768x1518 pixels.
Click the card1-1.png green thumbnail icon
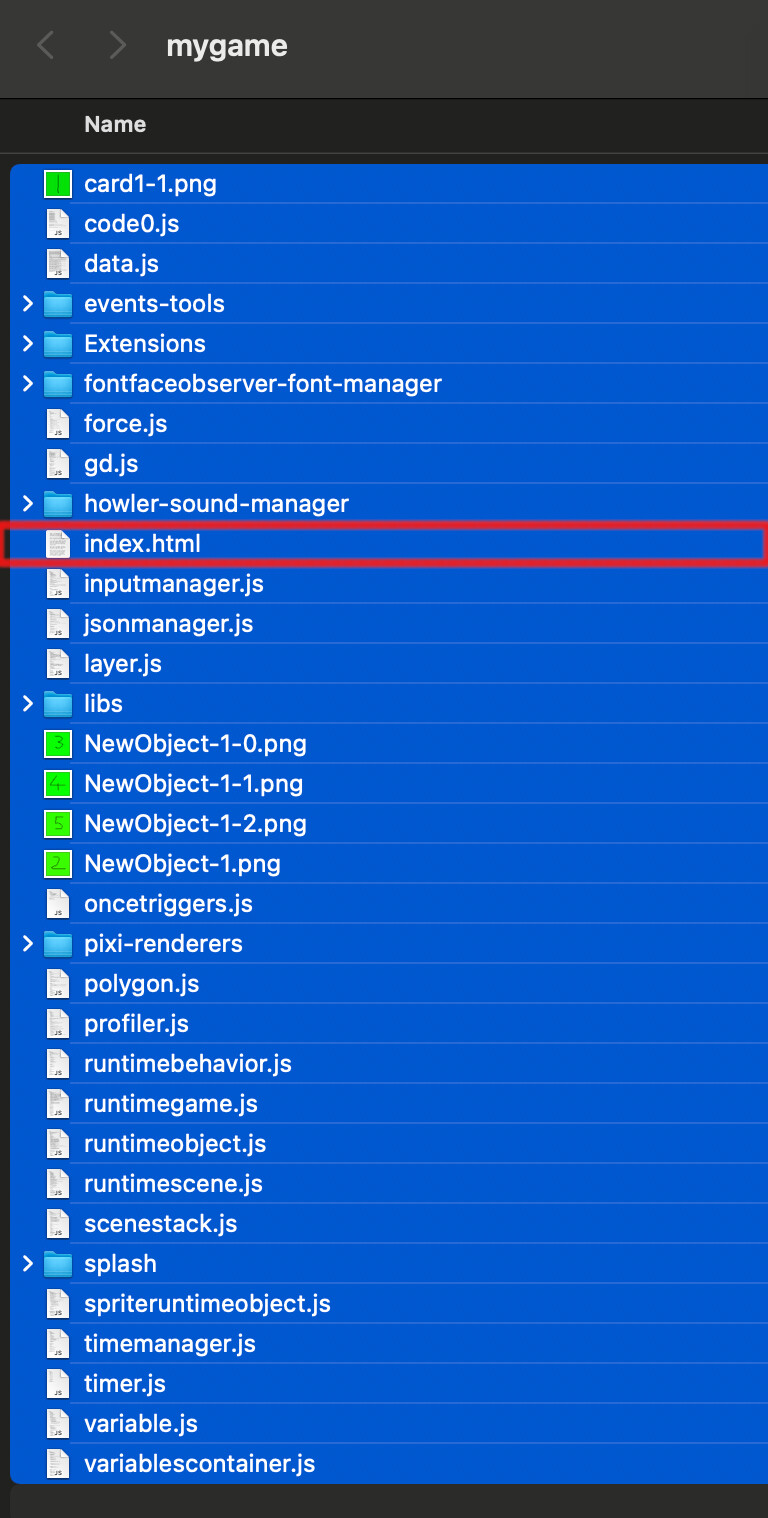pyautogui.click(x=57, y=183)
